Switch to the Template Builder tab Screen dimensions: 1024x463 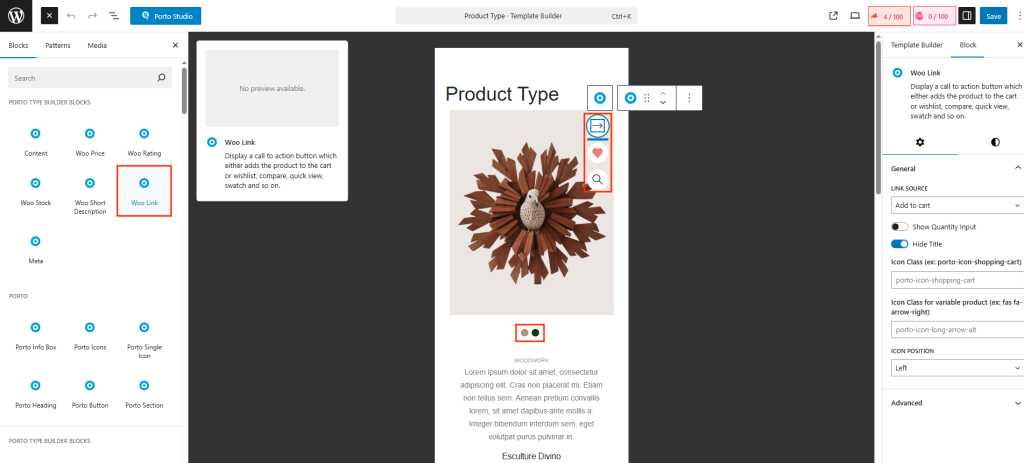tap(916, 45)
